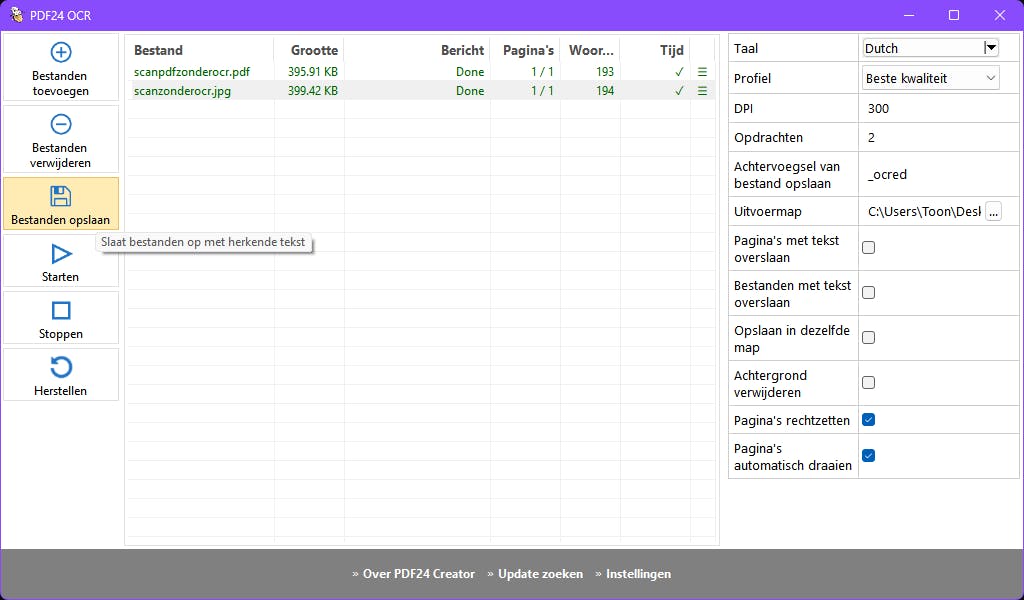Open the Instellingen link

coord(638,574)
